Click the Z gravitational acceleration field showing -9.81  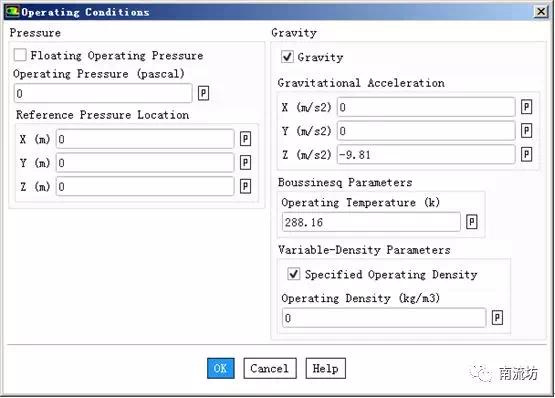(x=426, y=154)
